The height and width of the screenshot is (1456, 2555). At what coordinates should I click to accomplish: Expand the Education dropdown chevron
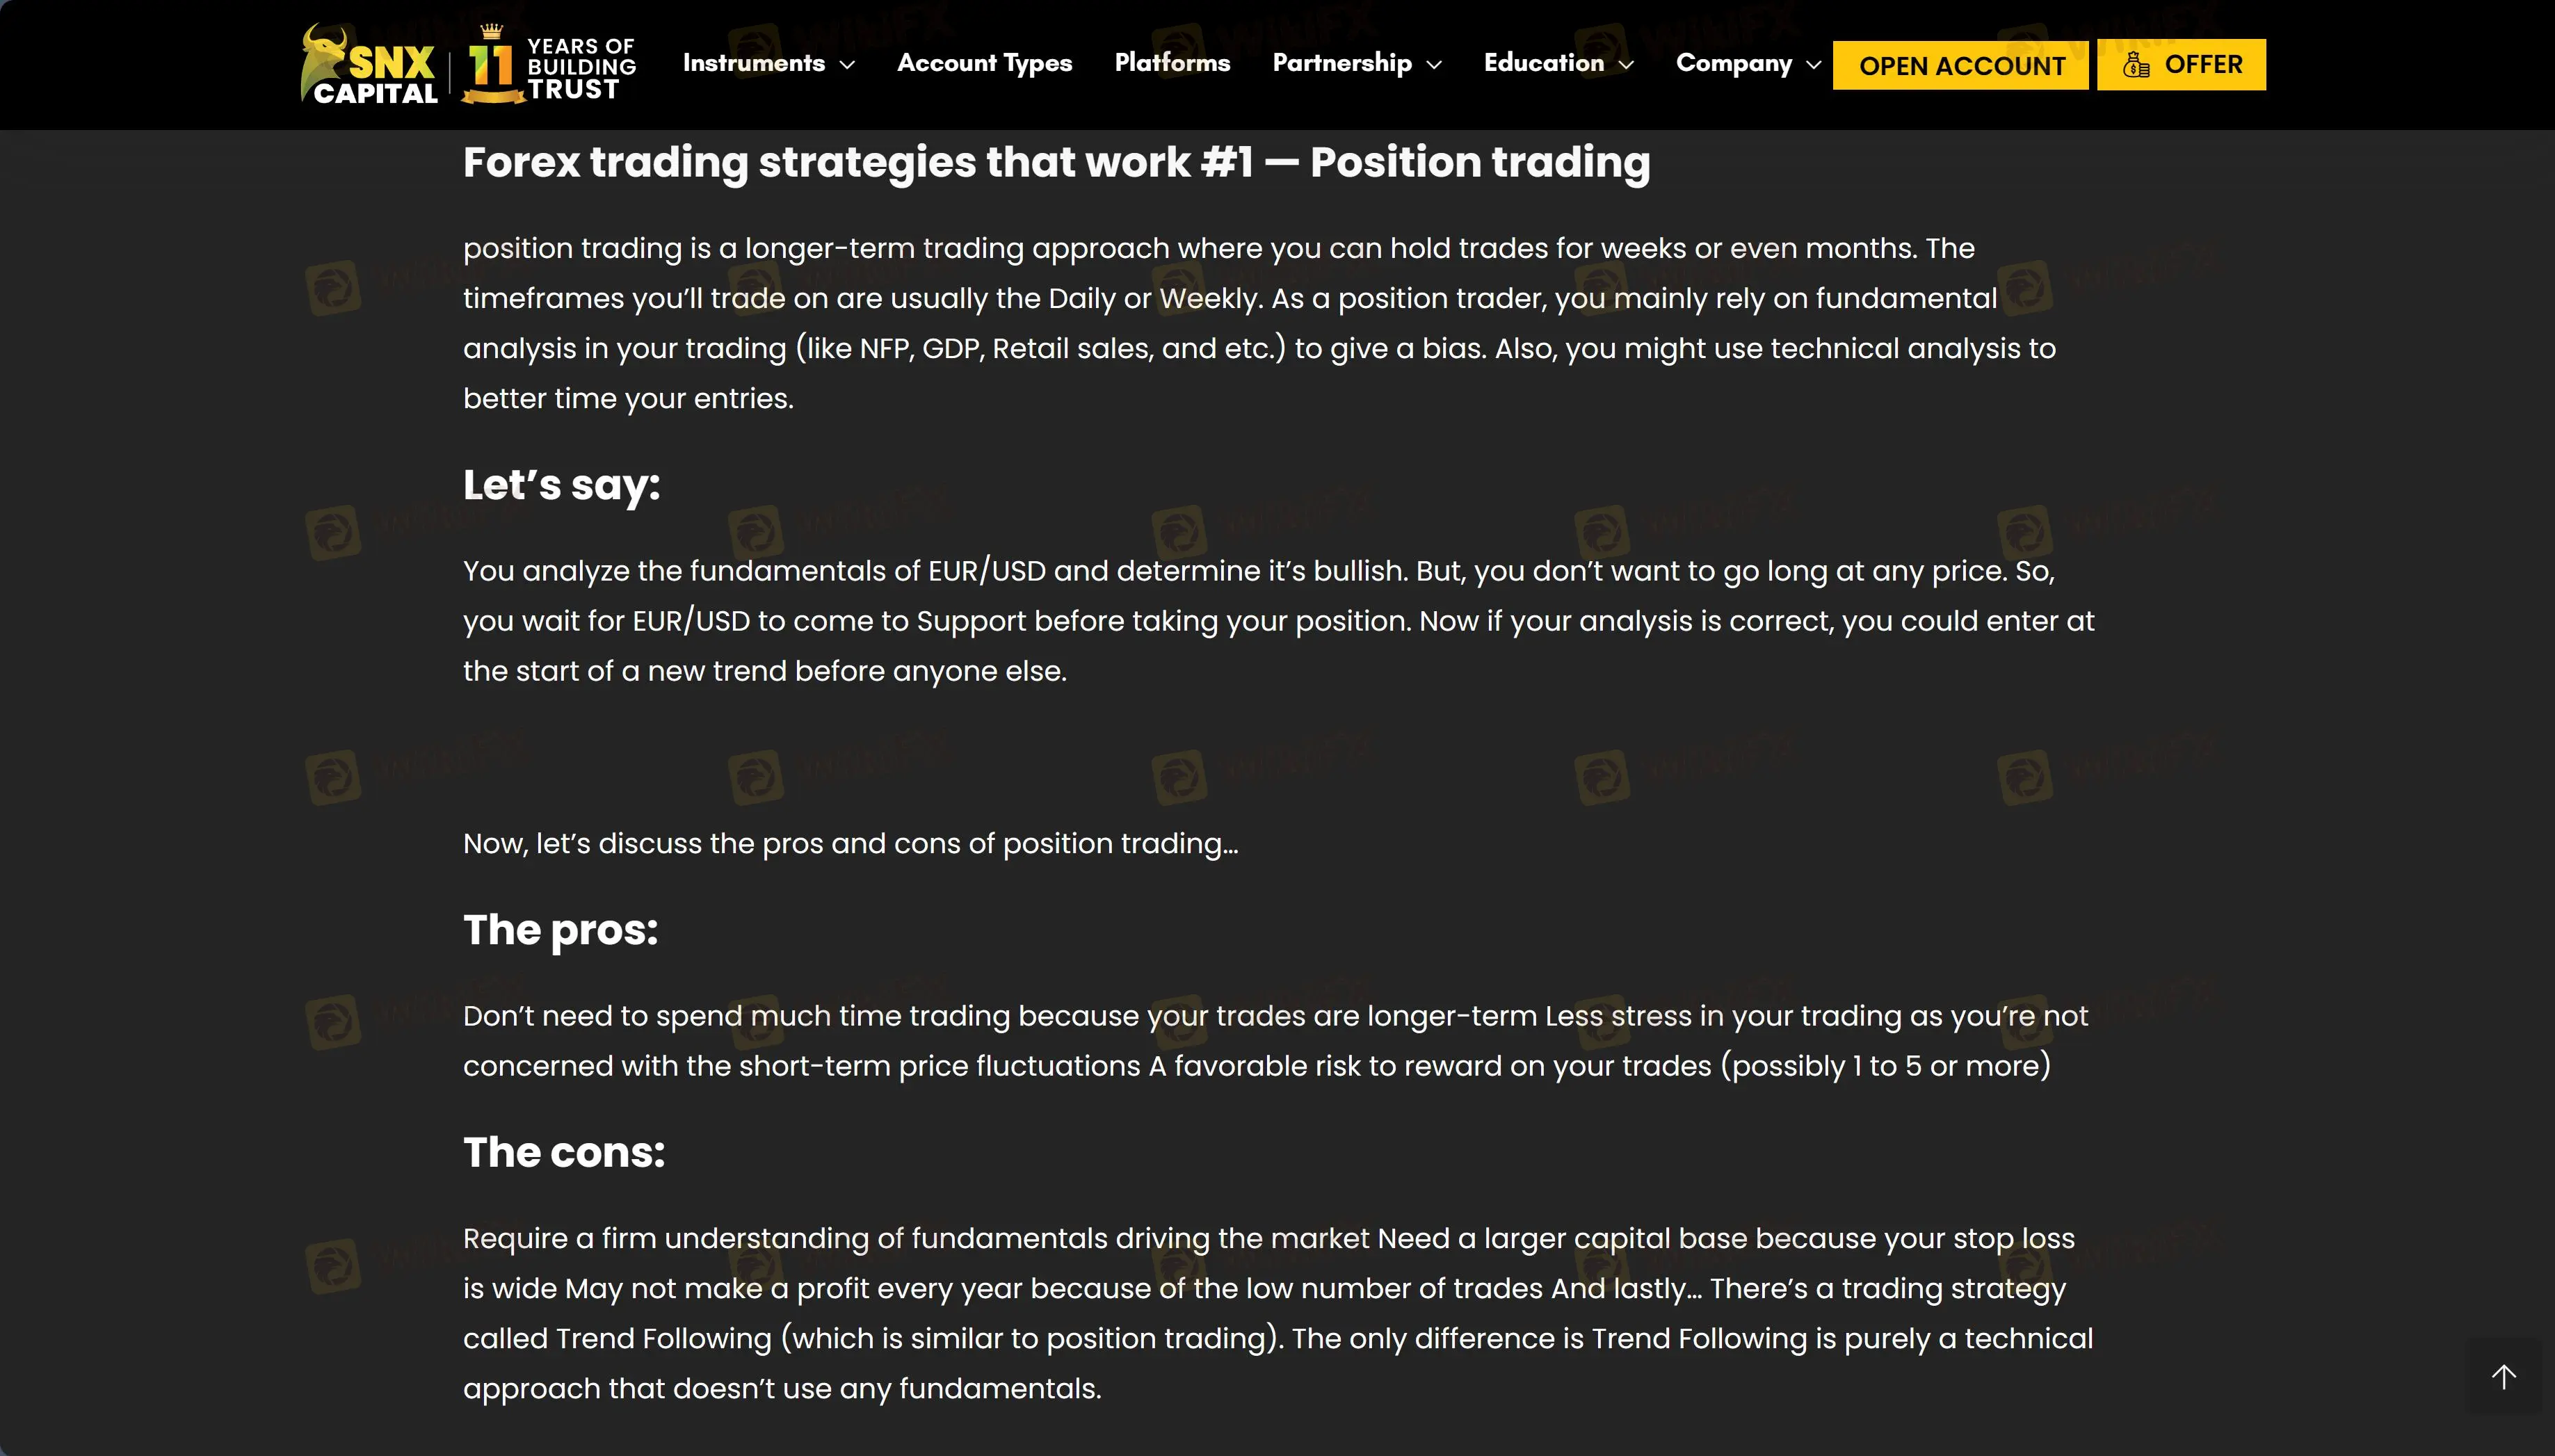tap(1626, 65)
